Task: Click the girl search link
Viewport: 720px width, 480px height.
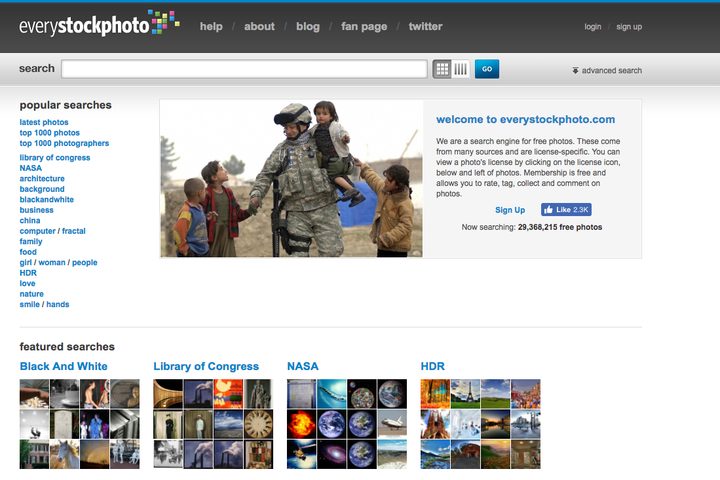Action: pos(26,263)
